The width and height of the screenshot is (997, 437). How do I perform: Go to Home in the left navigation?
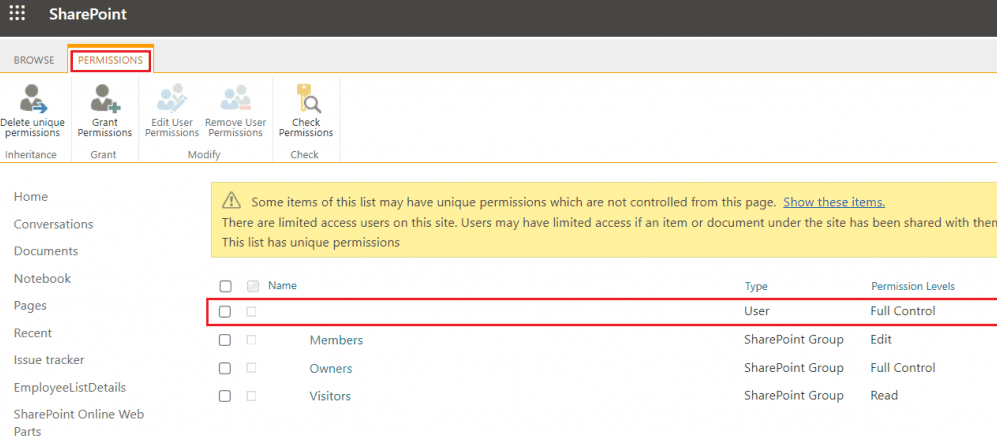31,197
